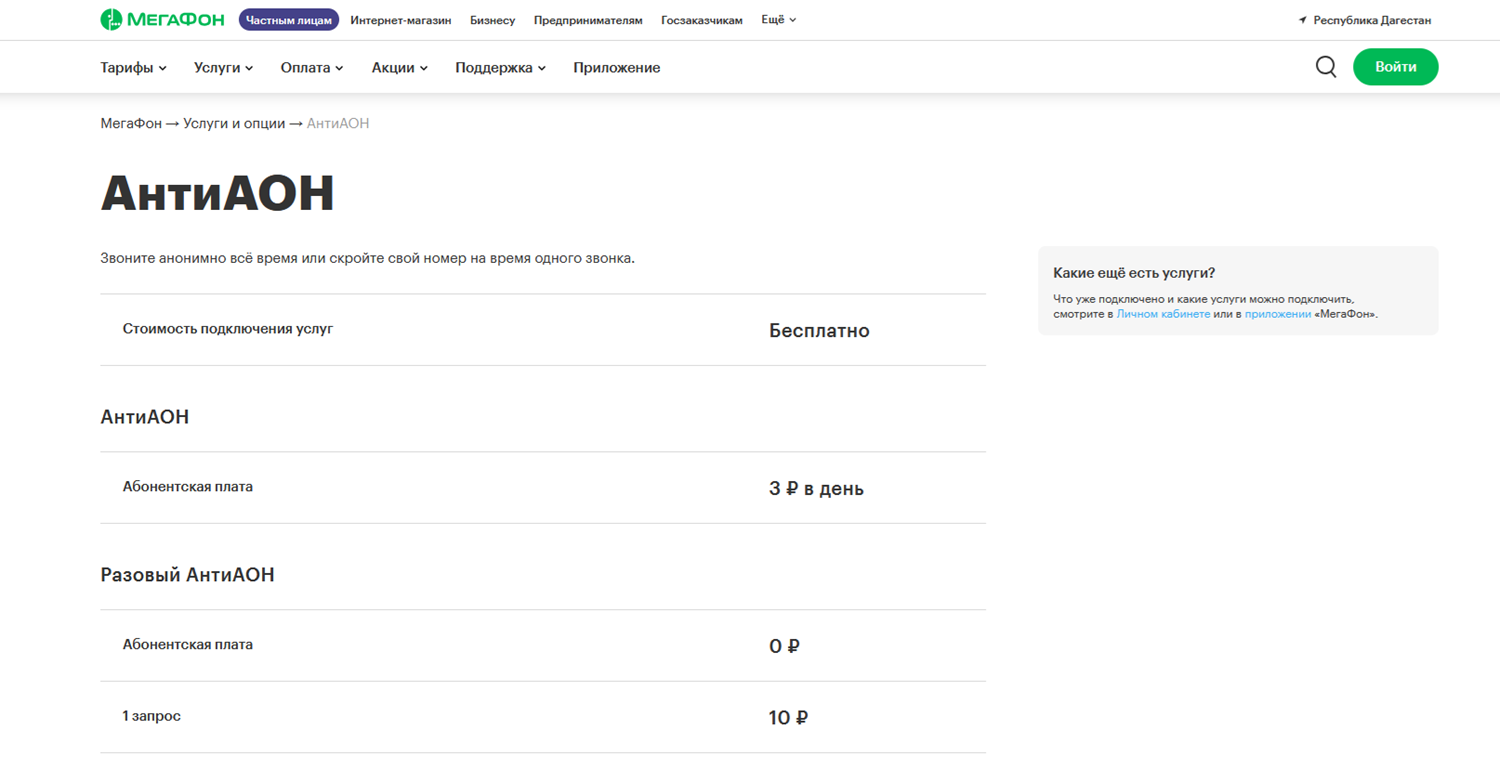Screen dimensions: 1500x769
Task: Click Какие ещё есть услуги? heading
Action: click(x=1134, y=273)
